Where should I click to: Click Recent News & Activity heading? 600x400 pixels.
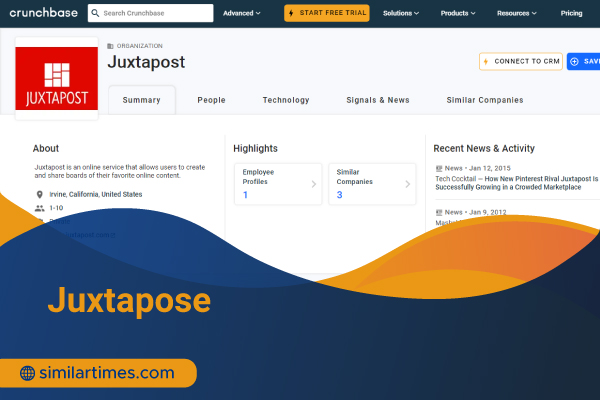click(484, 149)
